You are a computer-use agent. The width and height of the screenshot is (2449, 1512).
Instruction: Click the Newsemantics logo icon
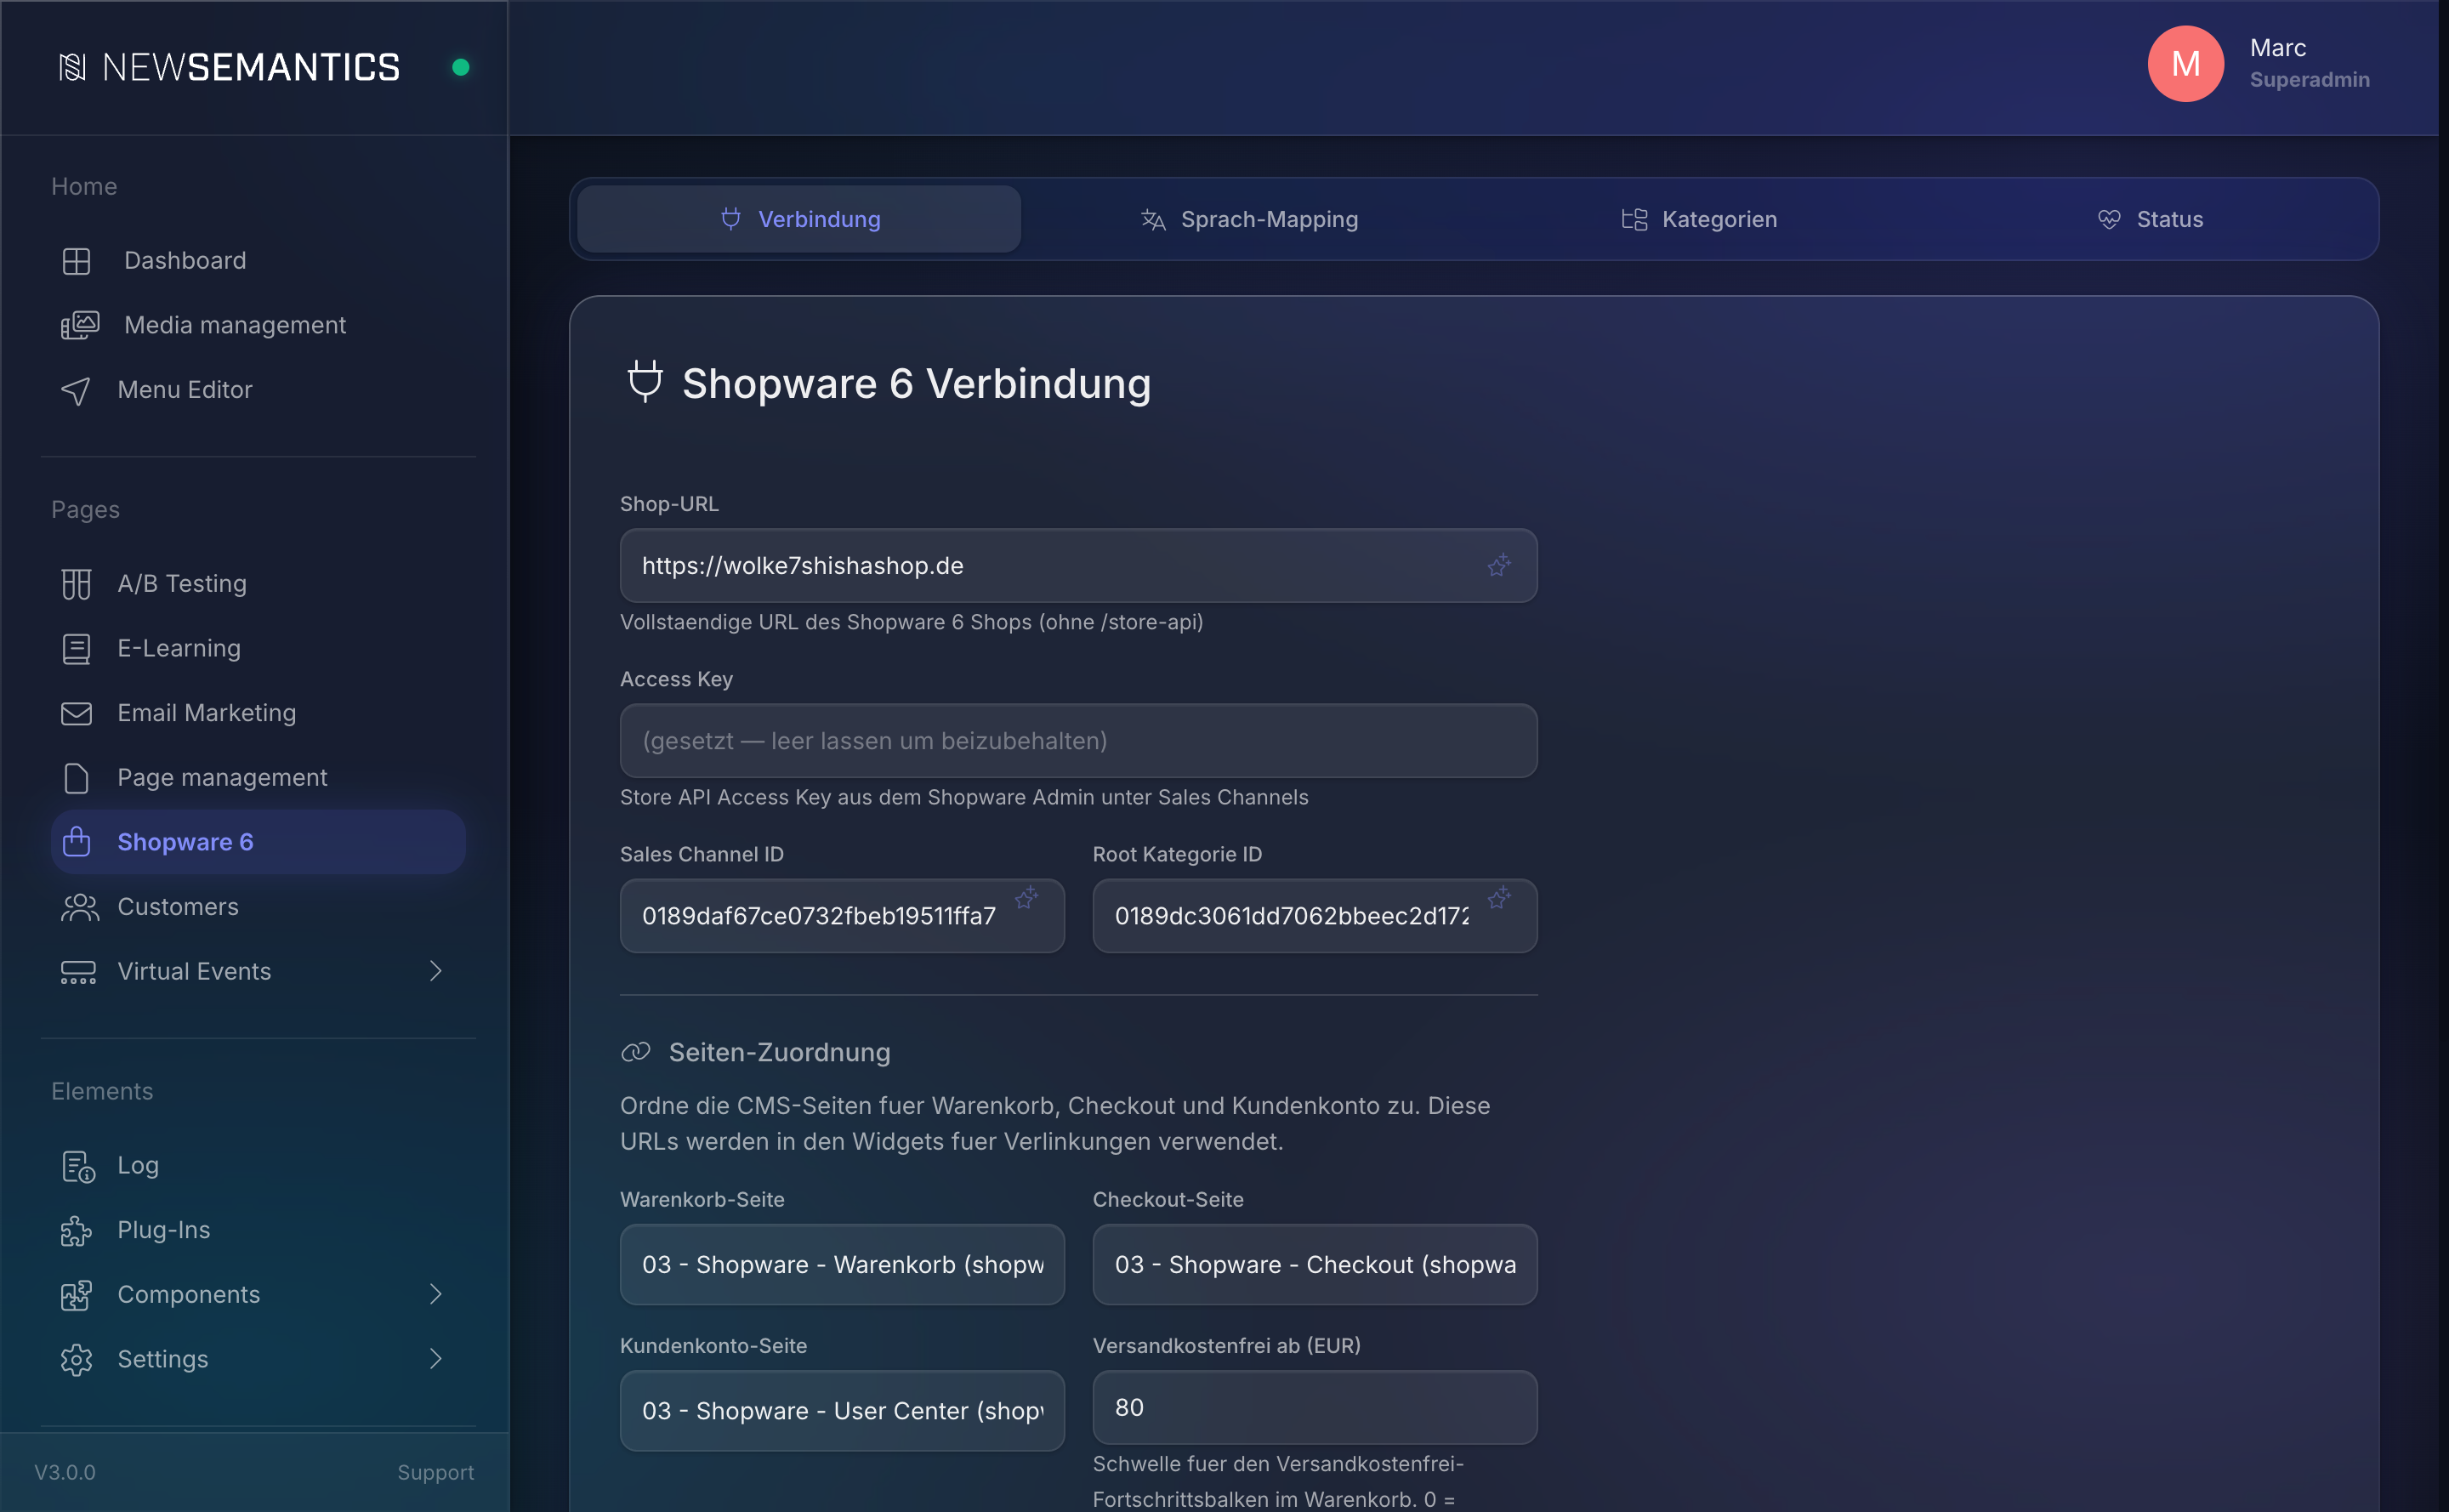[x=72, y=67]
